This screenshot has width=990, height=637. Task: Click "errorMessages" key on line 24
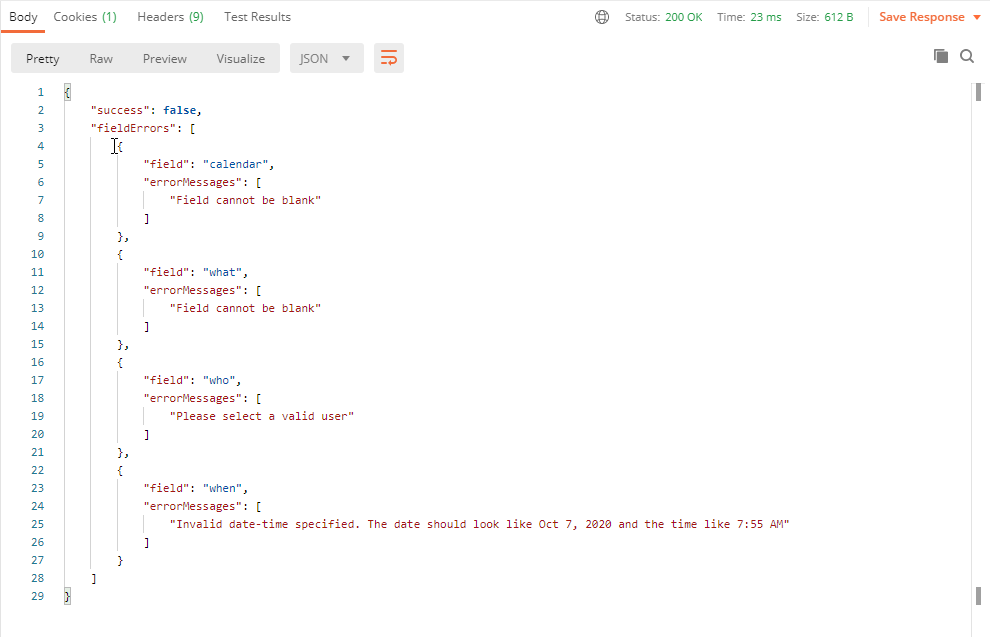[x=193, y=506]
